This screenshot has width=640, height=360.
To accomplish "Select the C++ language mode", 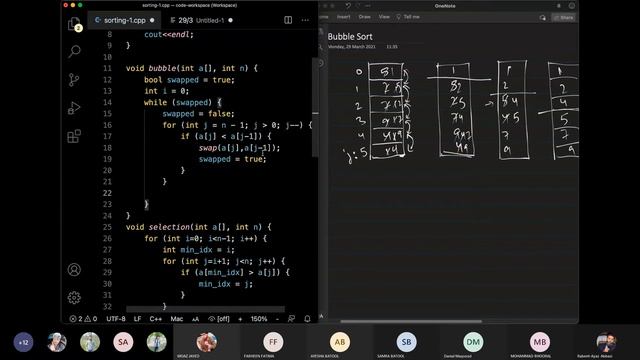I will click(x=156, y=319).
